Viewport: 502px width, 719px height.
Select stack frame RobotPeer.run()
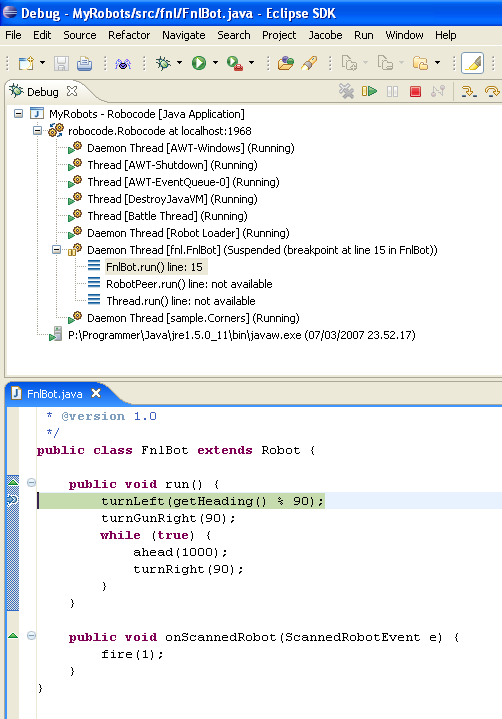(x=189, y=284)
